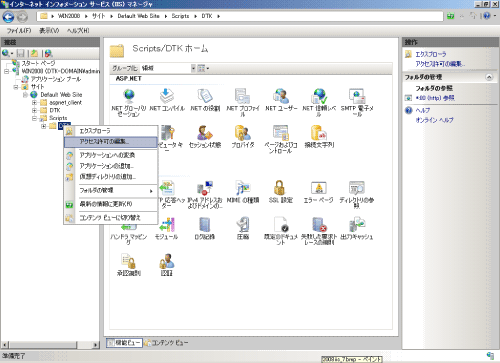
Task: Open the 圧縮 feature icon
Action: click(243, 225)
